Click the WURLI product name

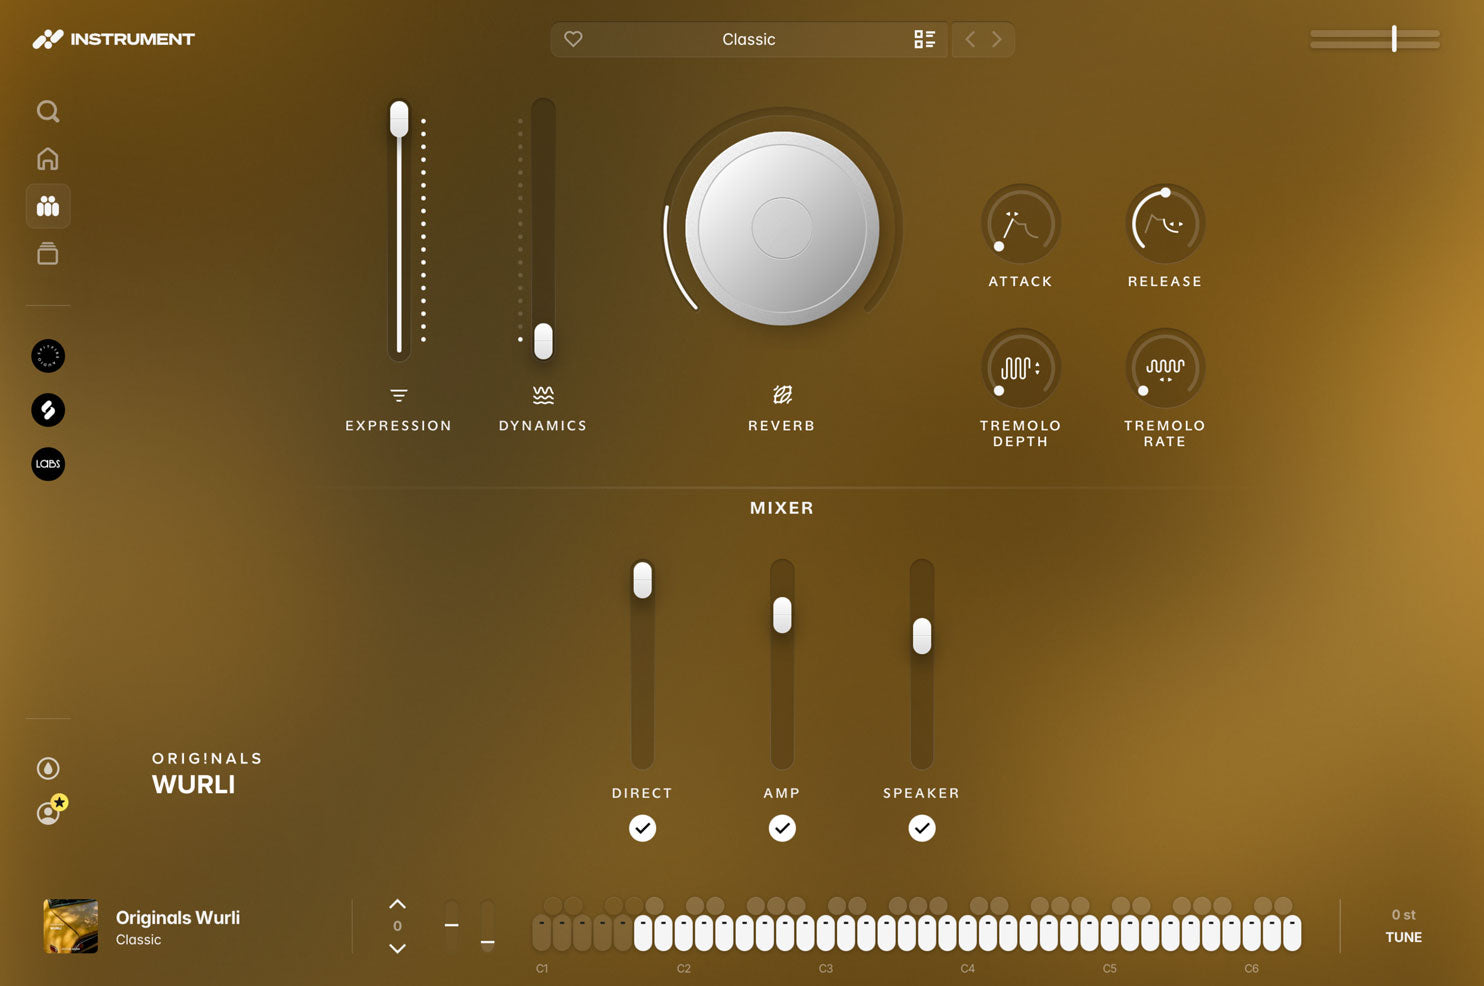(x=194, y=785)
